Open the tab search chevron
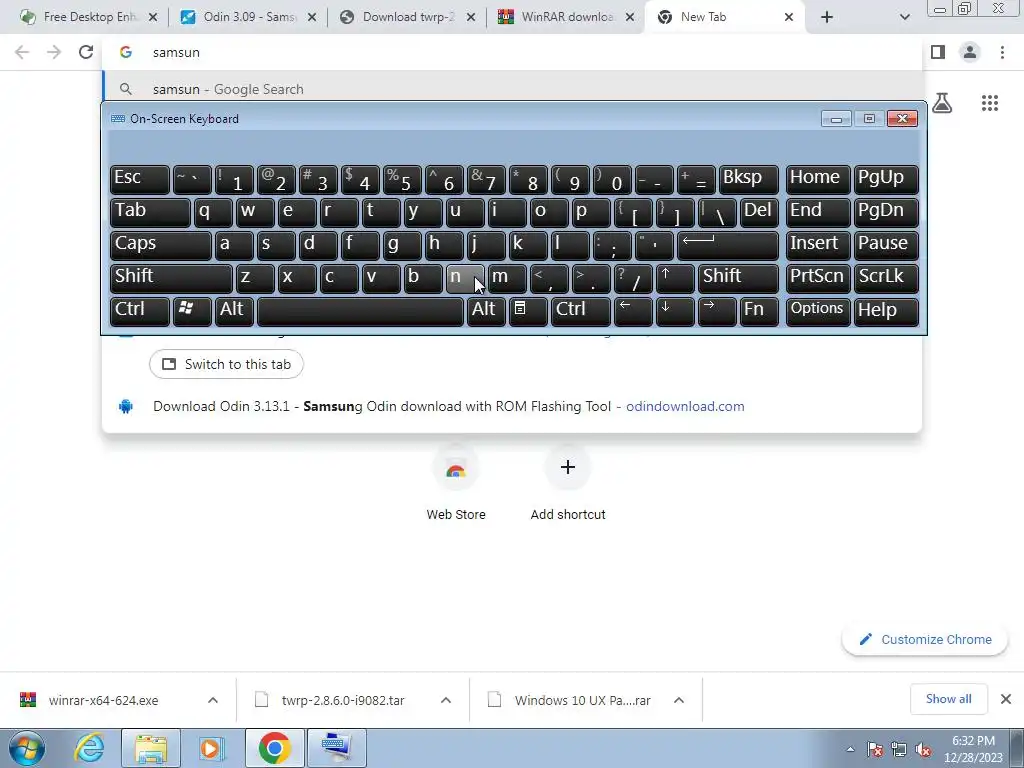 (x=904, y=17)
